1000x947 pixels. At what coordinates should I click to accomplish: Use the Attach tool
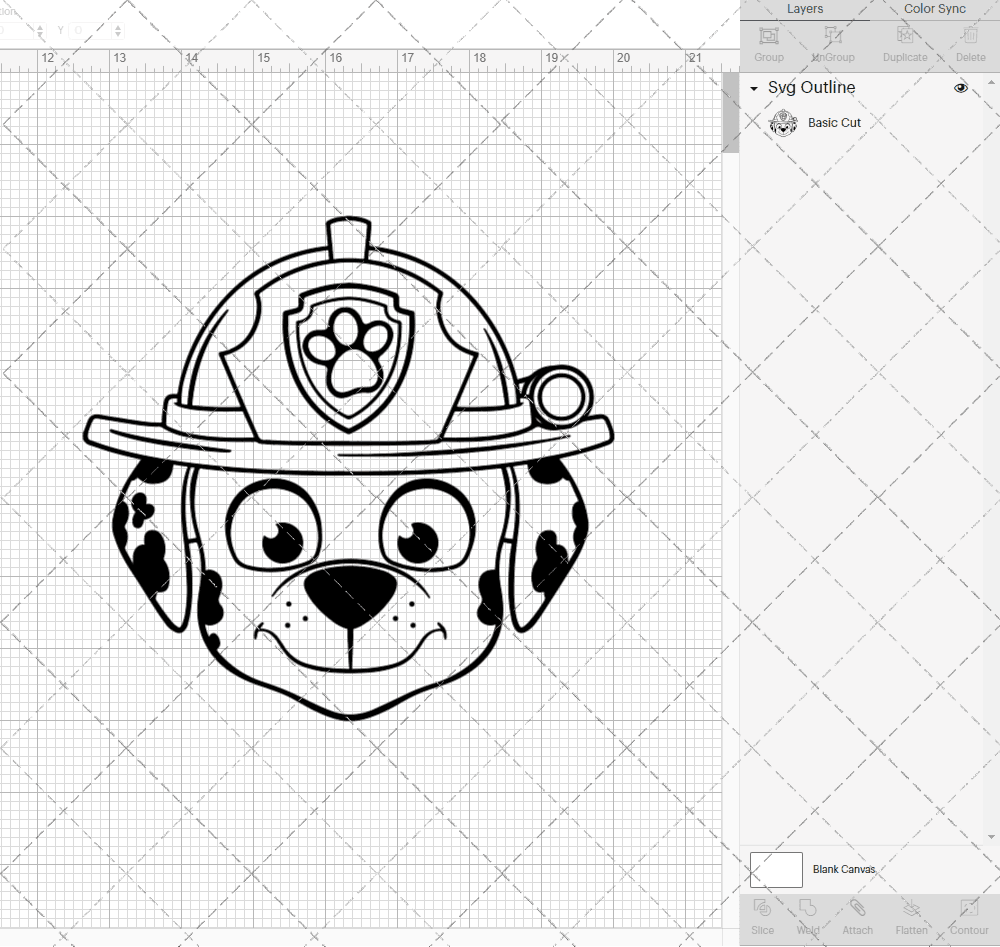coord(857,917)
